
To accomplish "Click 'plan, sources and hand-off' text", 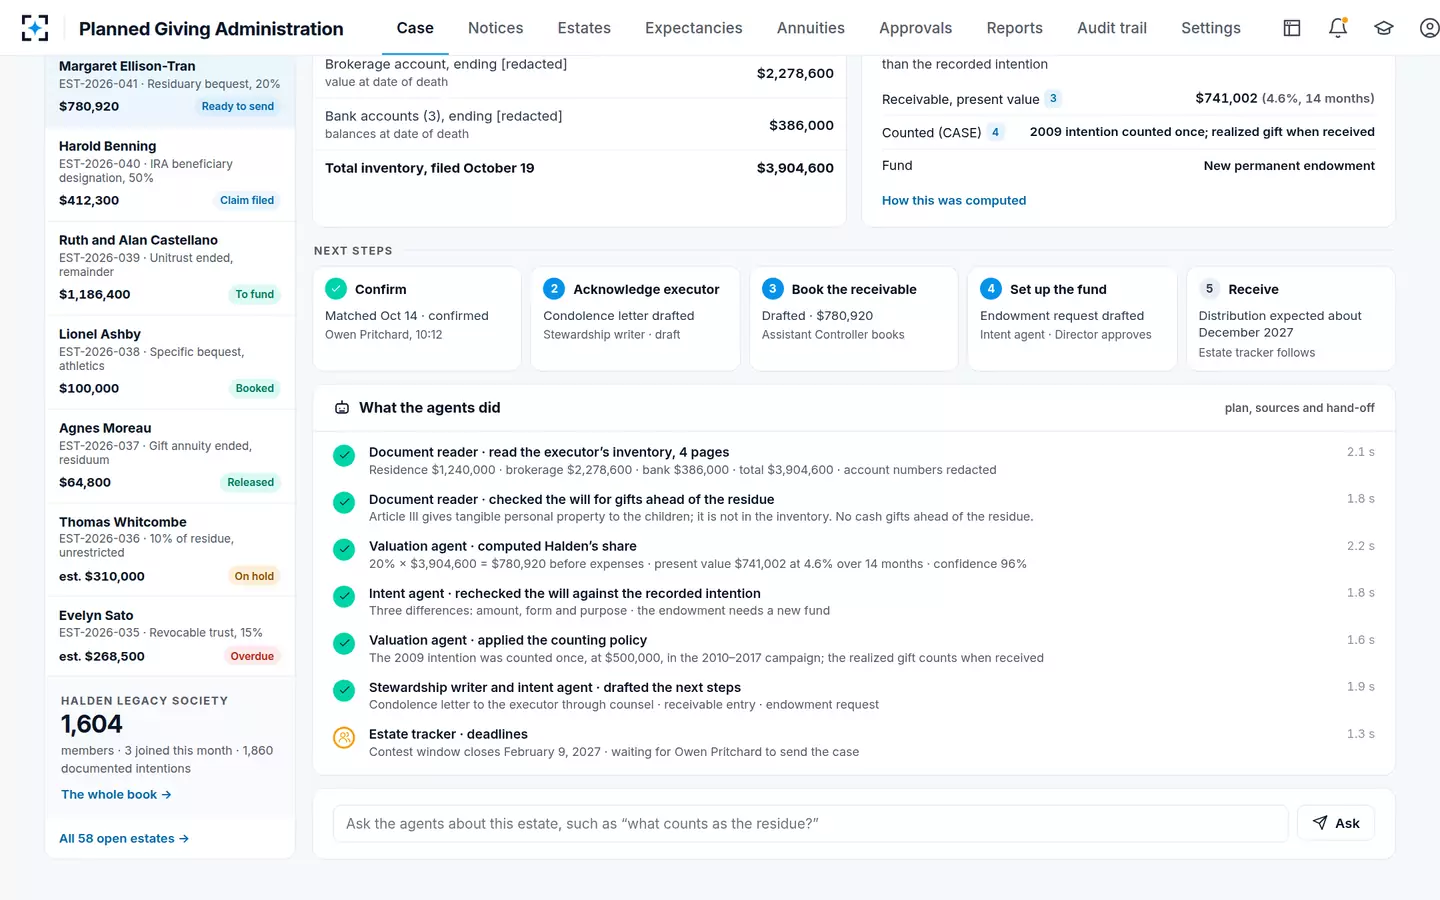I will click(x=1300, y=408).
